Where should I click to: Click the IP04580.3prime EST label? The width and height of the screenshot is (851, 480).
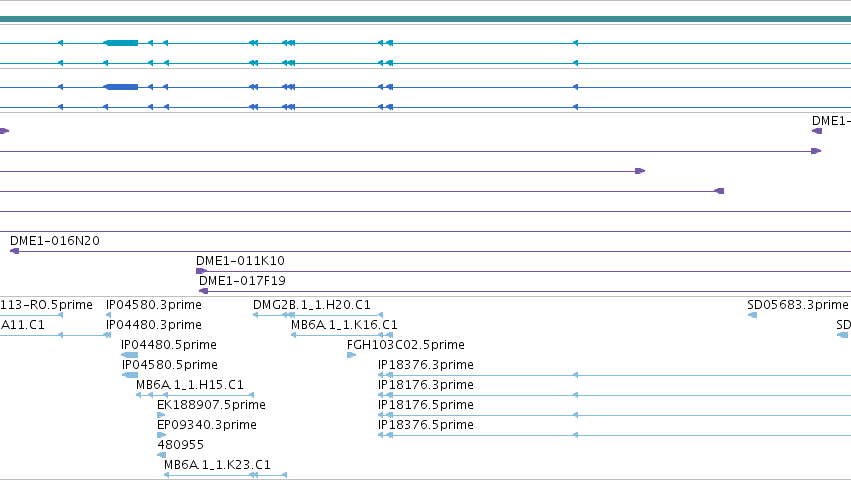pyautogui.click(x=154, y=305)
